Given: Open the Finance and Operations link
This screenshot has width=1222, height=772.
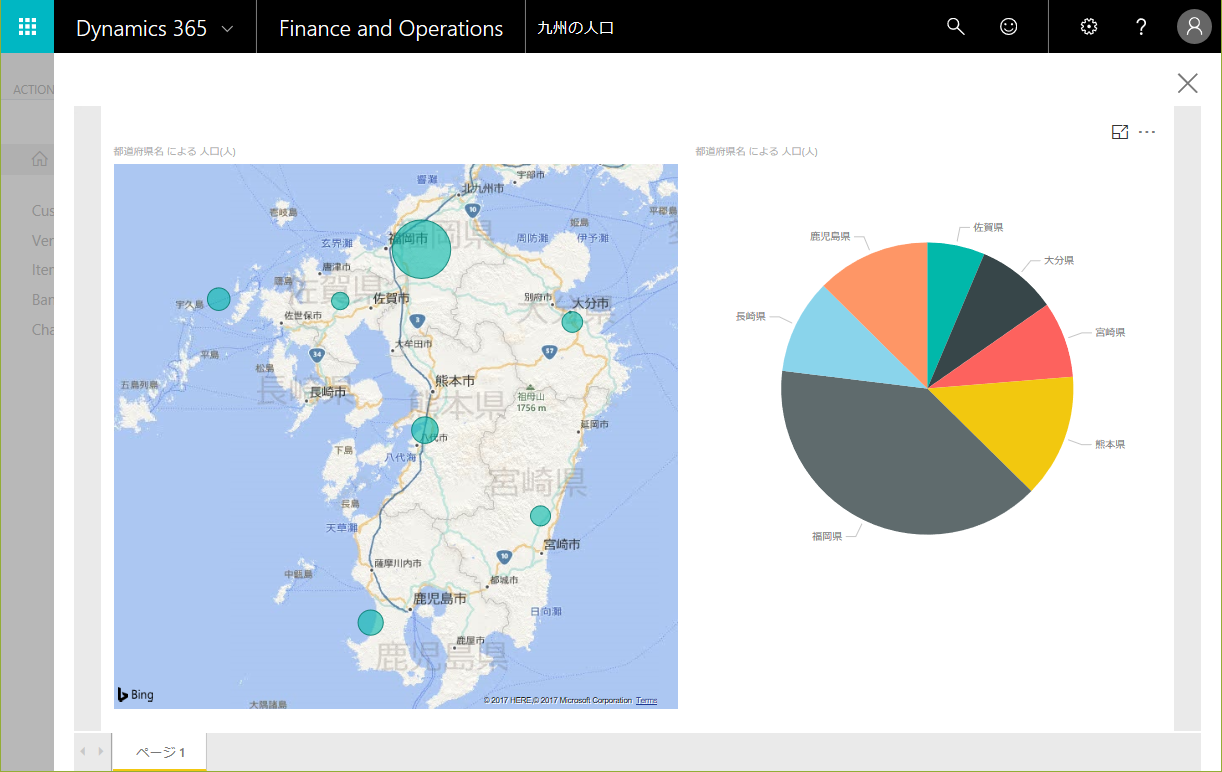Looking at the screenshot, I should pos(391,28).
